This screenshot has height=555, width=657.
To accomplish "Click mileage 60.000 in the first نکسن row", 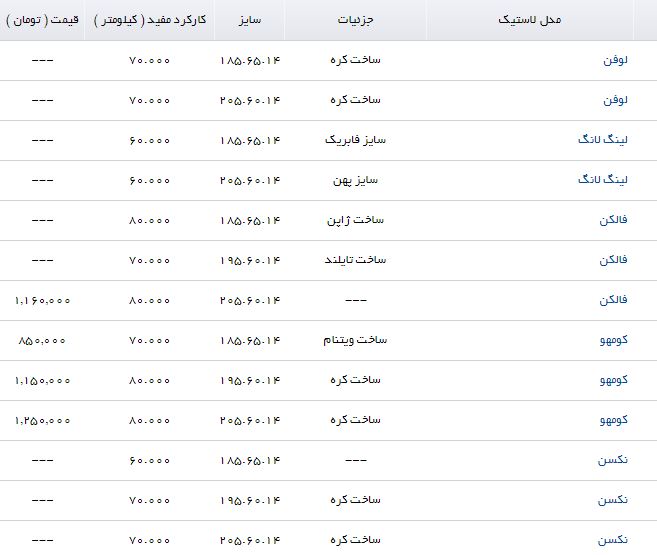I will coord(150,461).
